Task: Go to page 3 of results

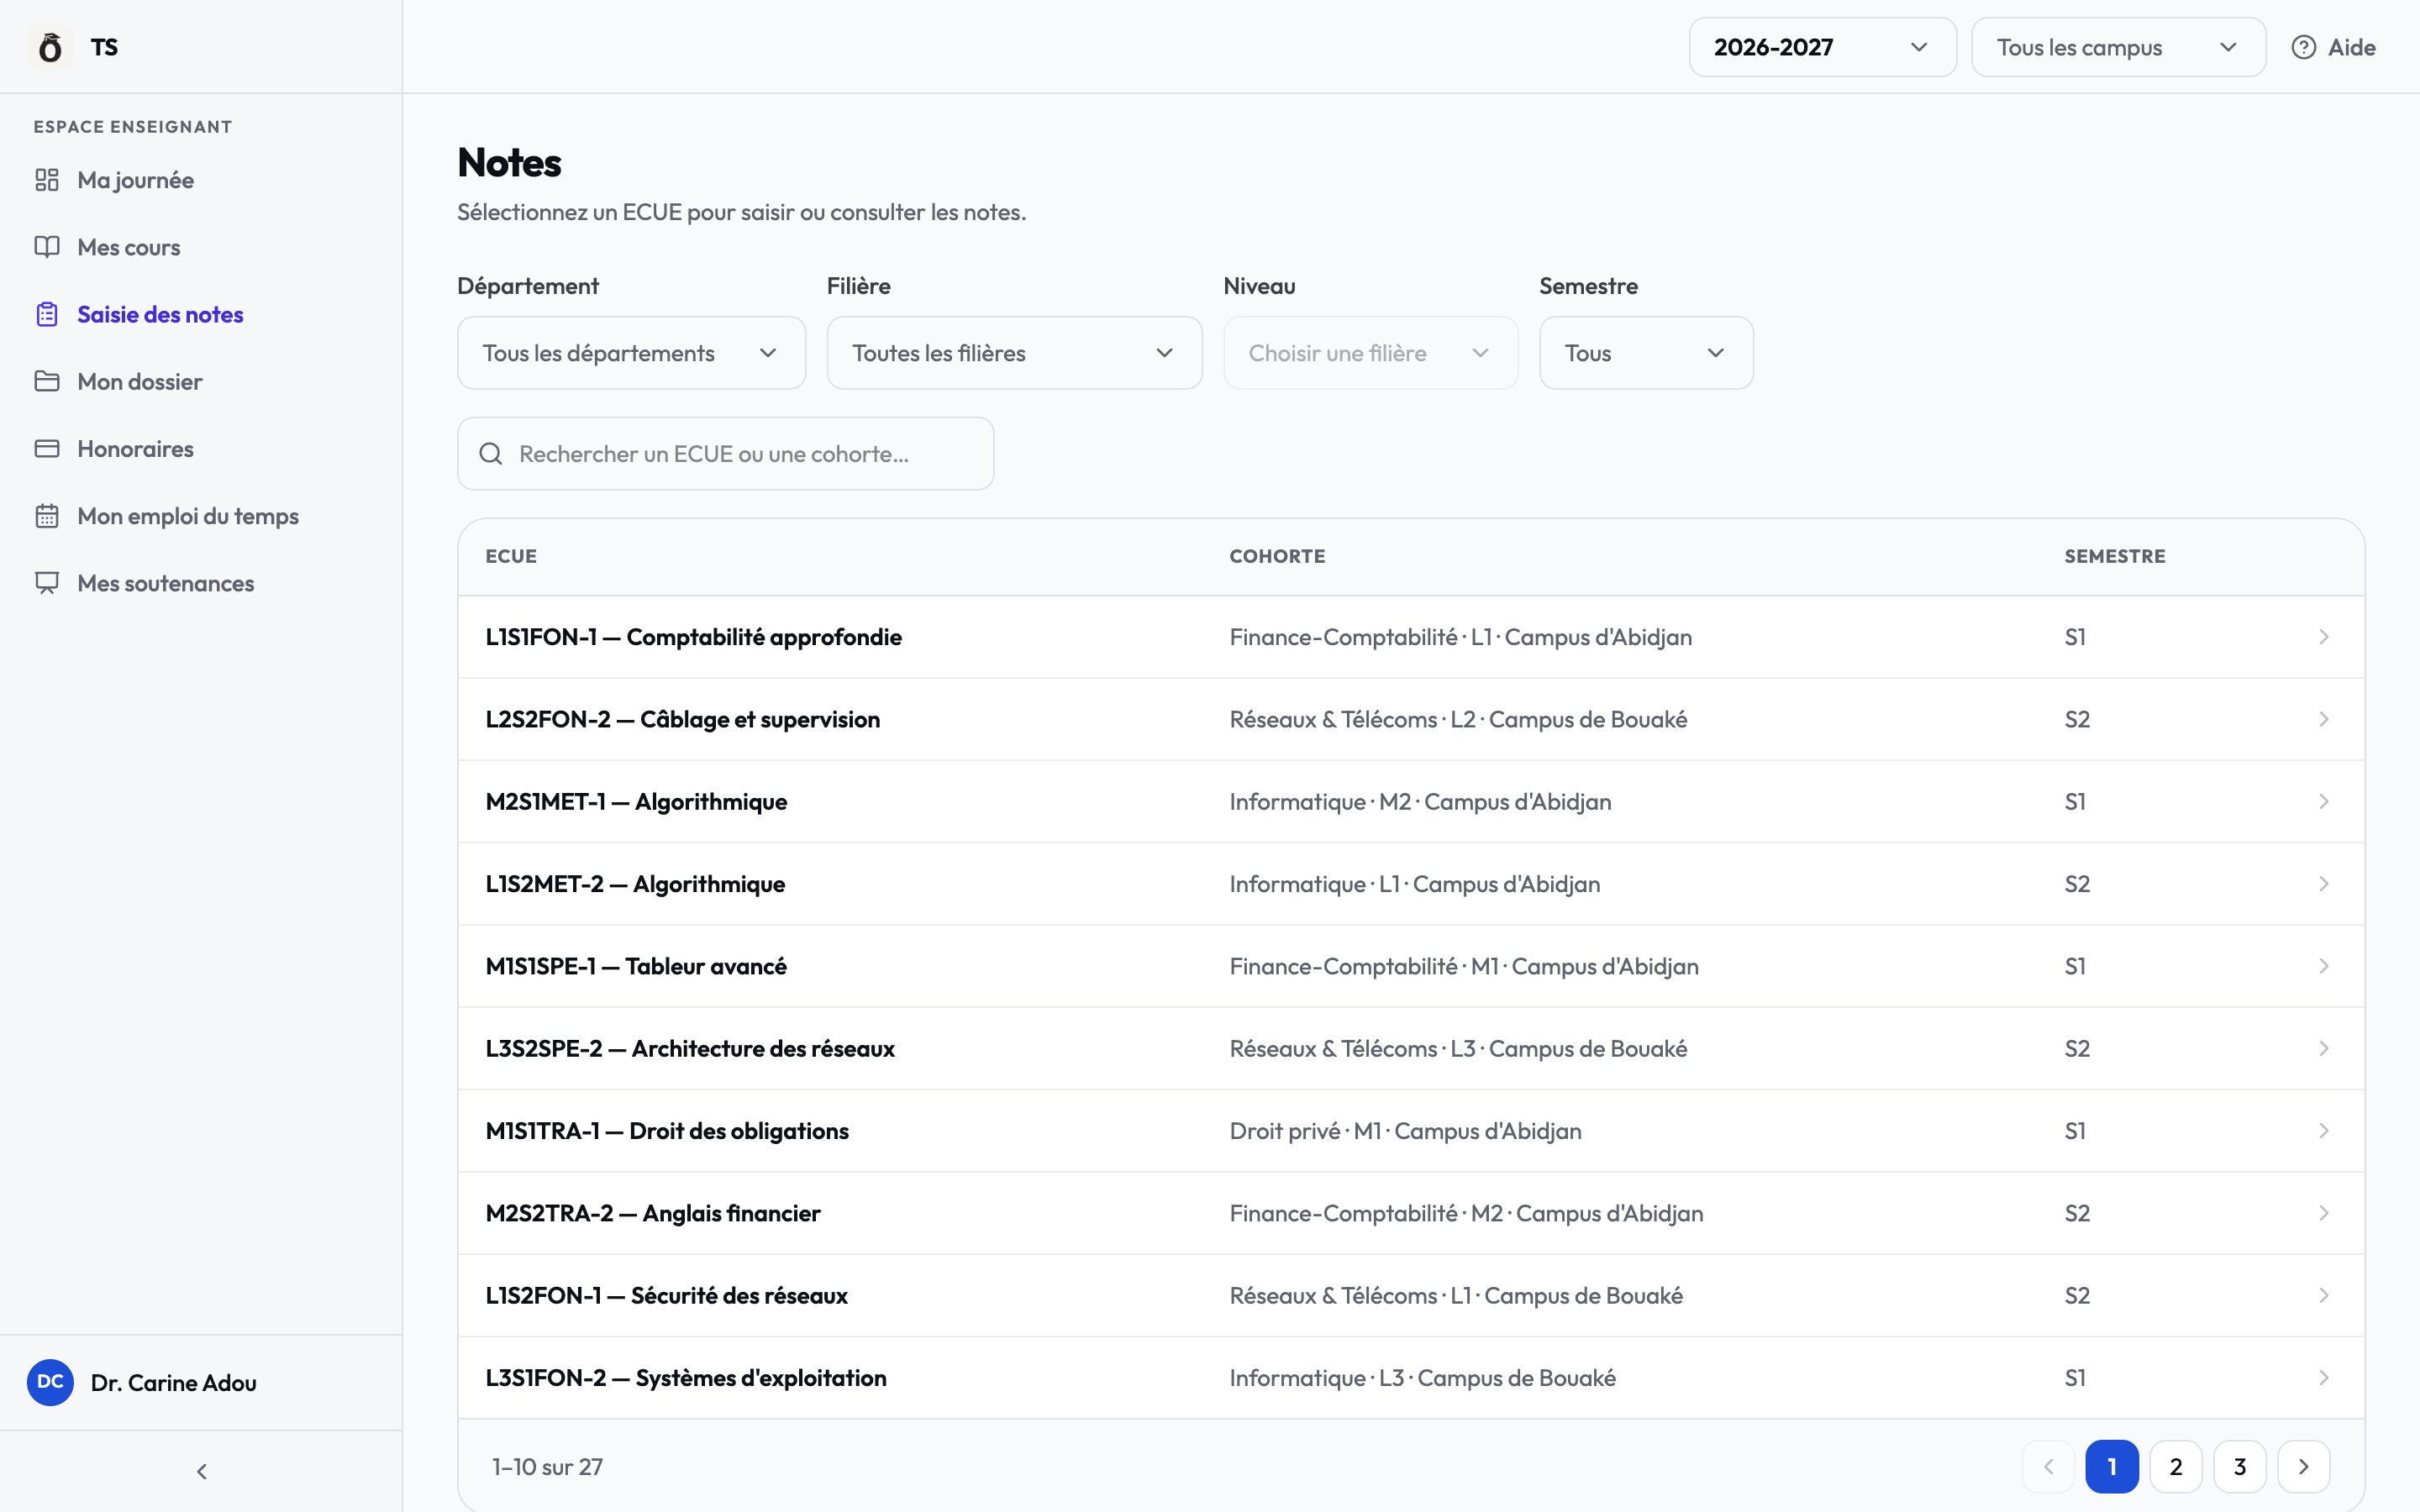Action: coord(2239,1467)
